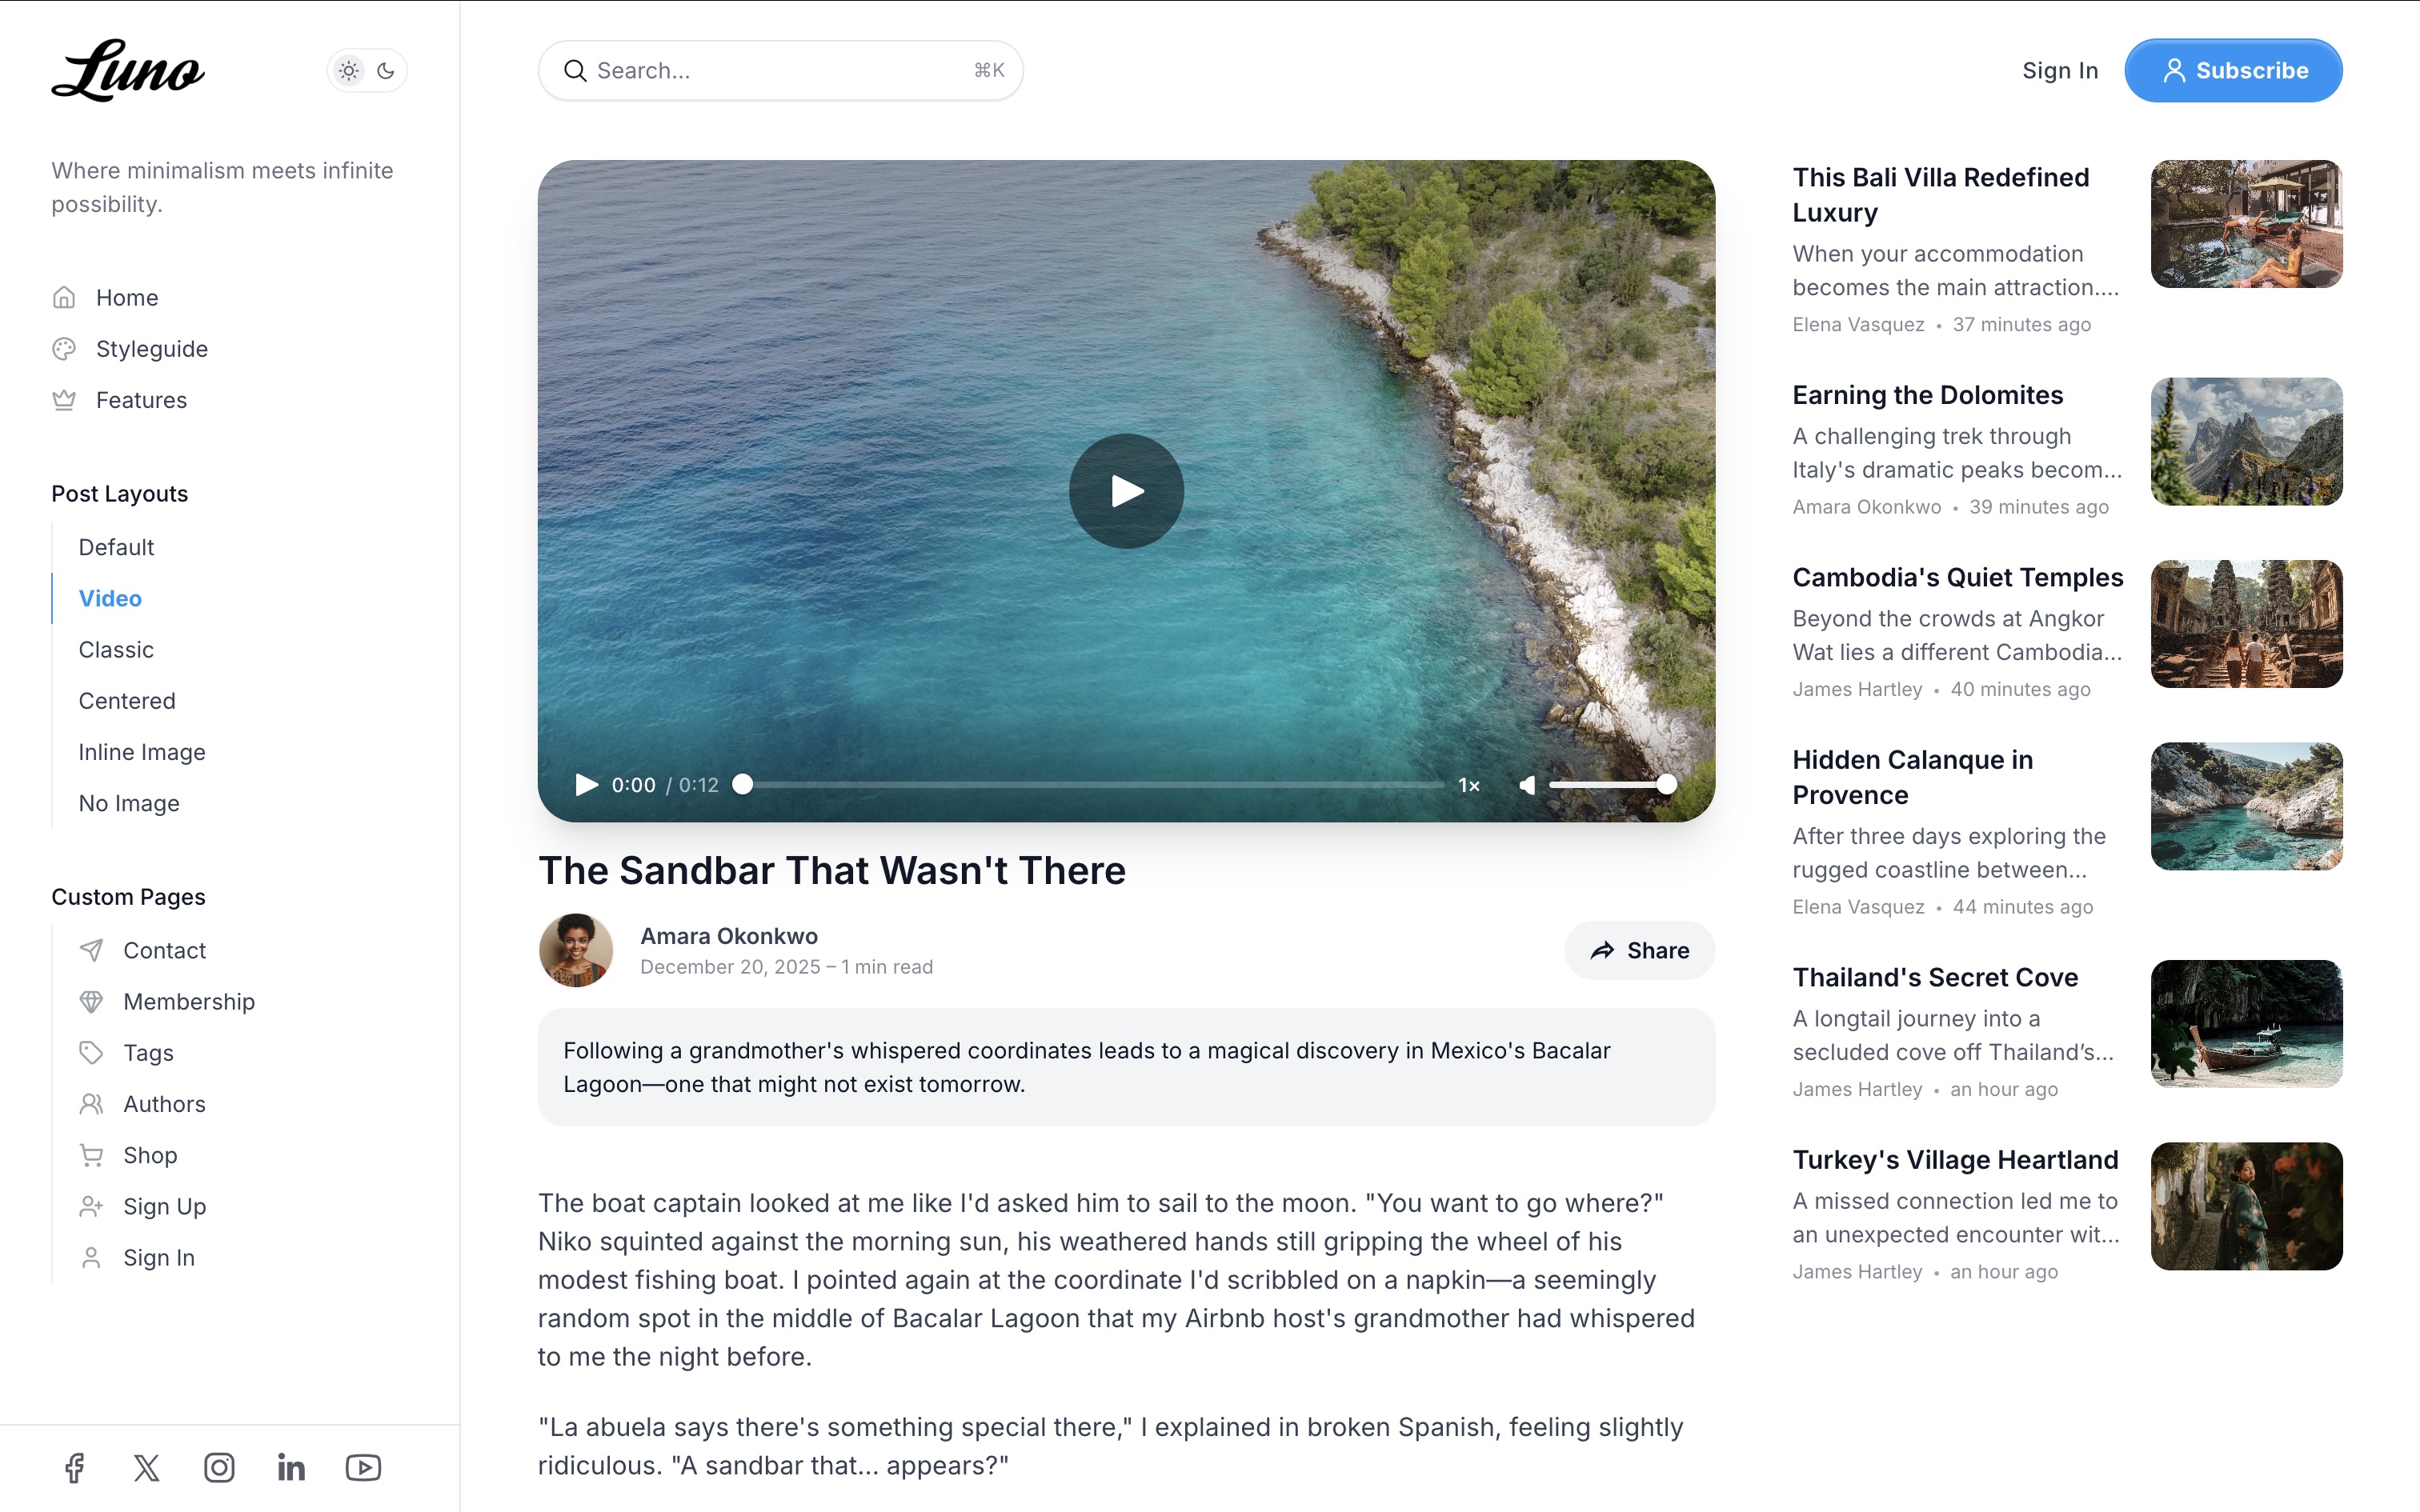2420x1512 pixels.
Task: Mute the video with the speaker icon
Action: pyautogui.click(x=1527, y=785)
